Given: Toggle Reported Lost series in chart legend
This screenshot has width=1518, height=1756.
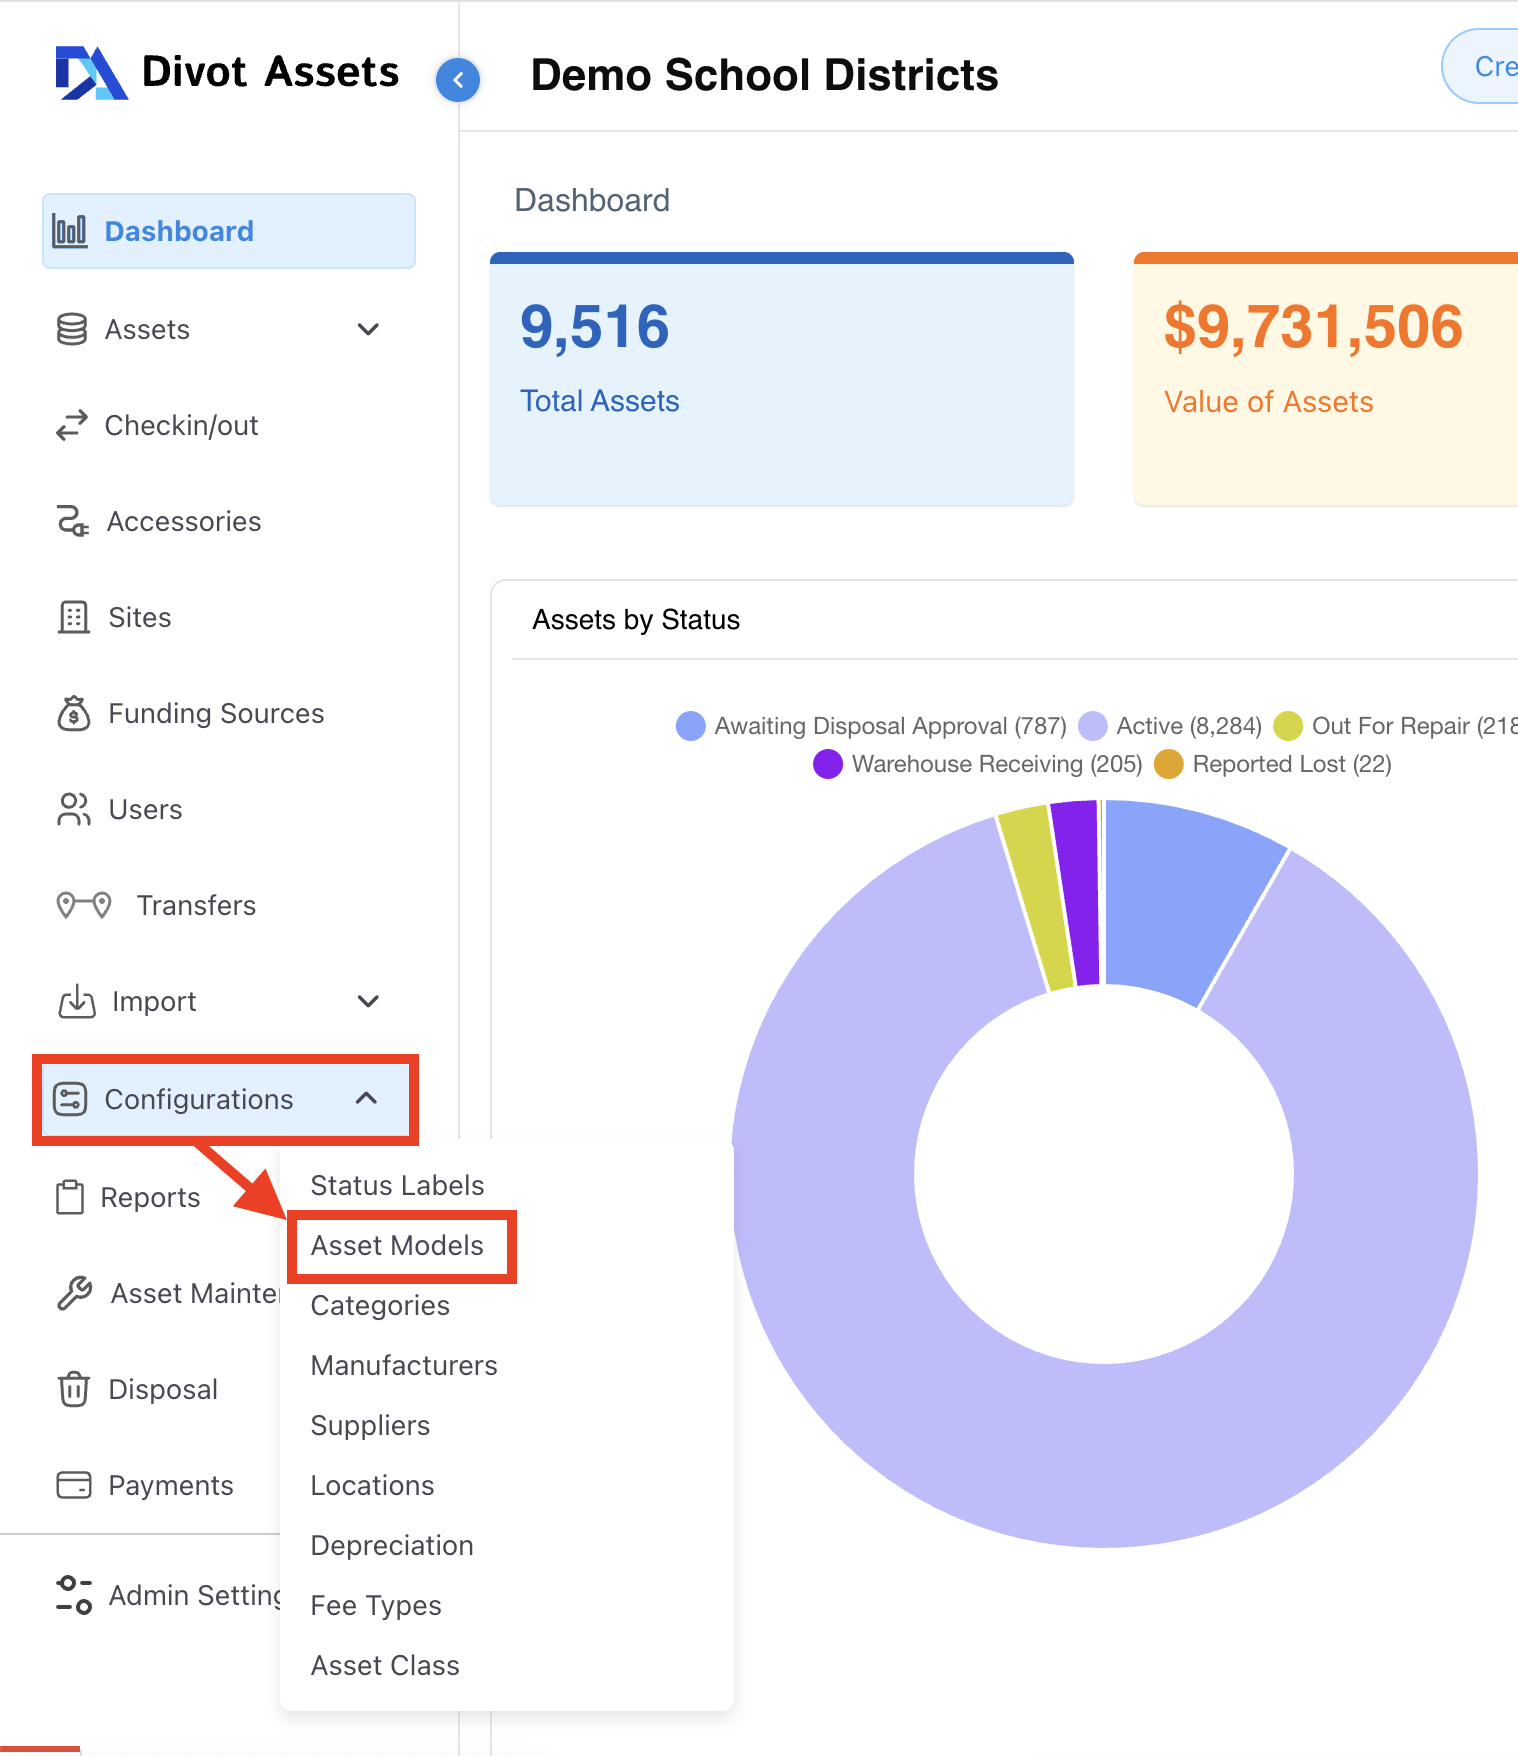Looking at the screenshot, I should point(1273,765).
